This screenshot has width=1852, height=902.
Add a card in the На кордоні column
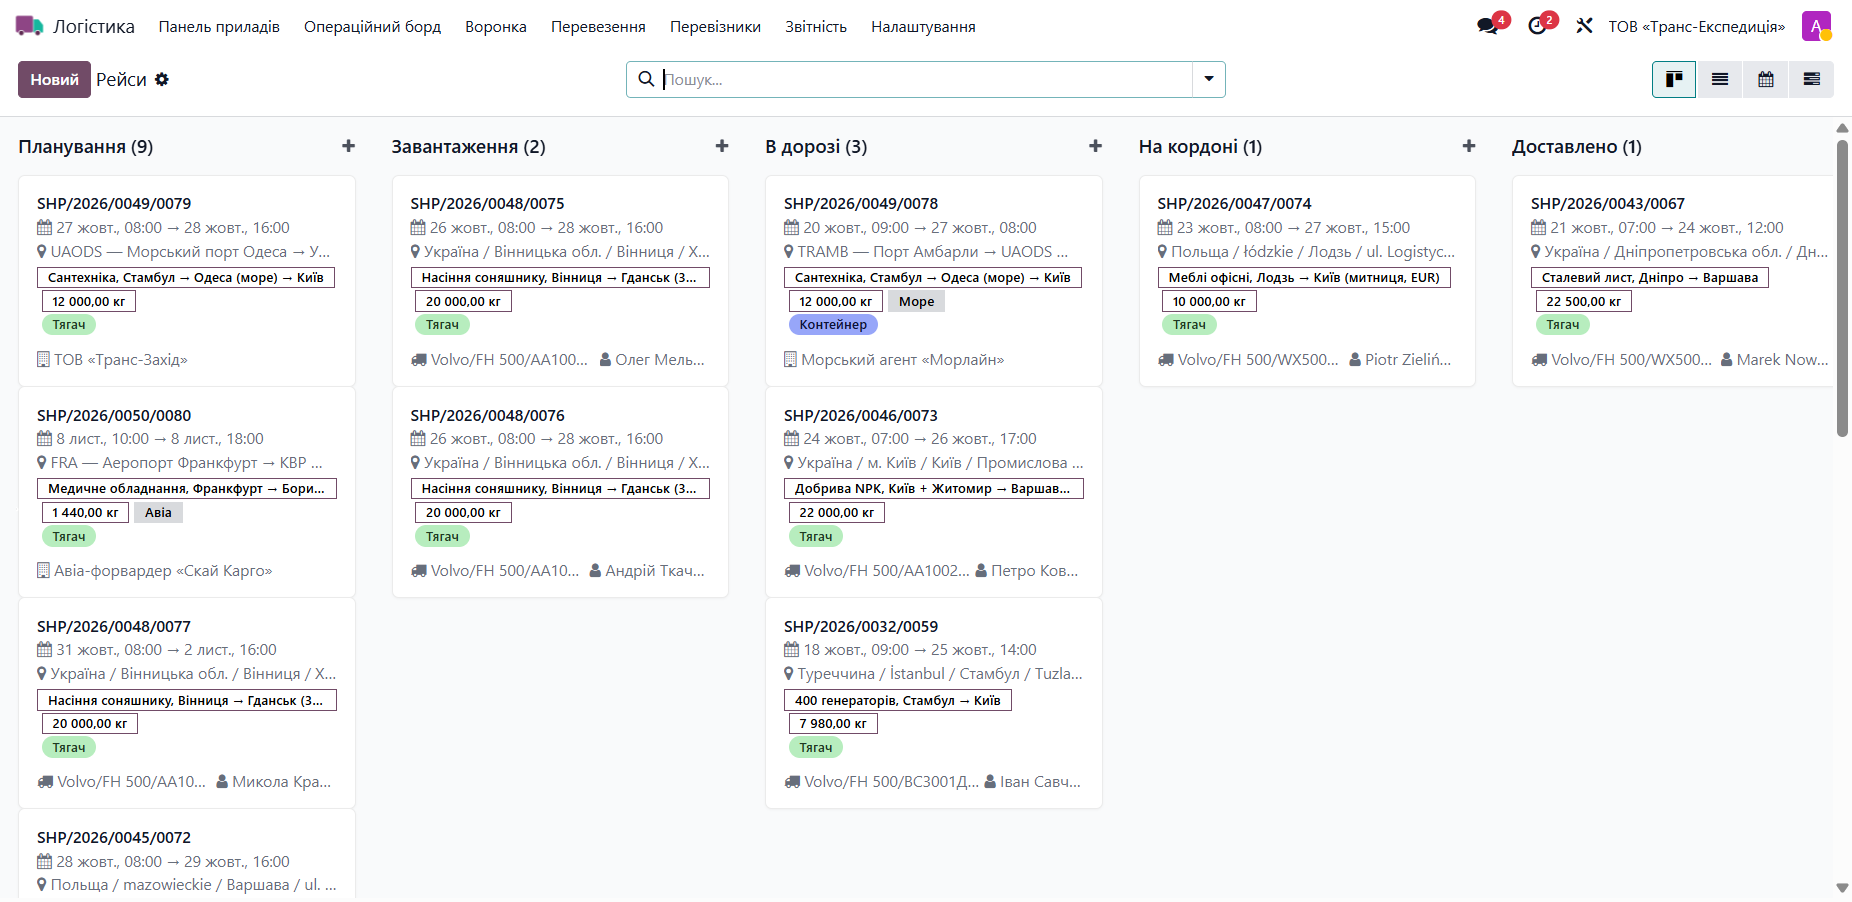click(x=1469, y=146)
